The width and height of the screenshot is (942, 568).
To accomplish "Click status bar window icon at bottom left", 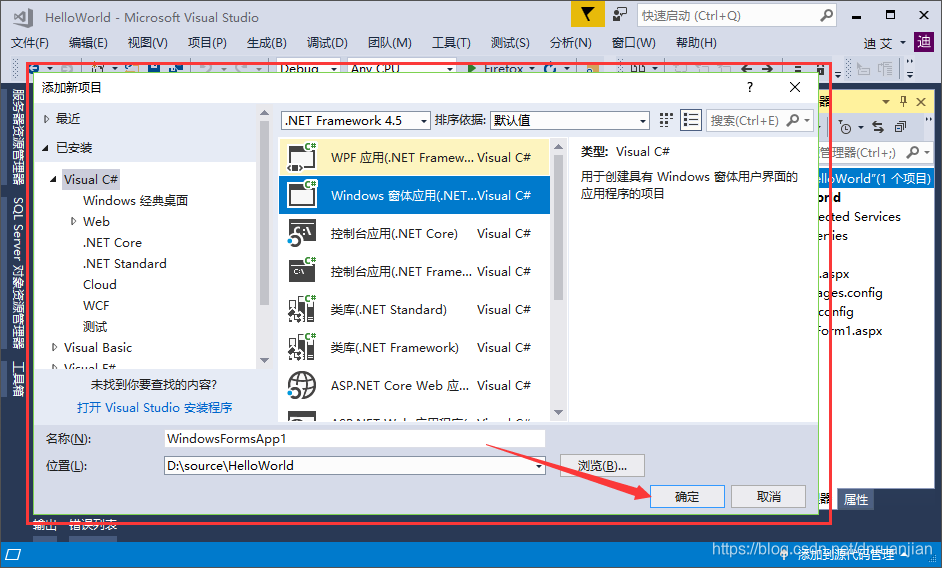I will coord(13,554).
